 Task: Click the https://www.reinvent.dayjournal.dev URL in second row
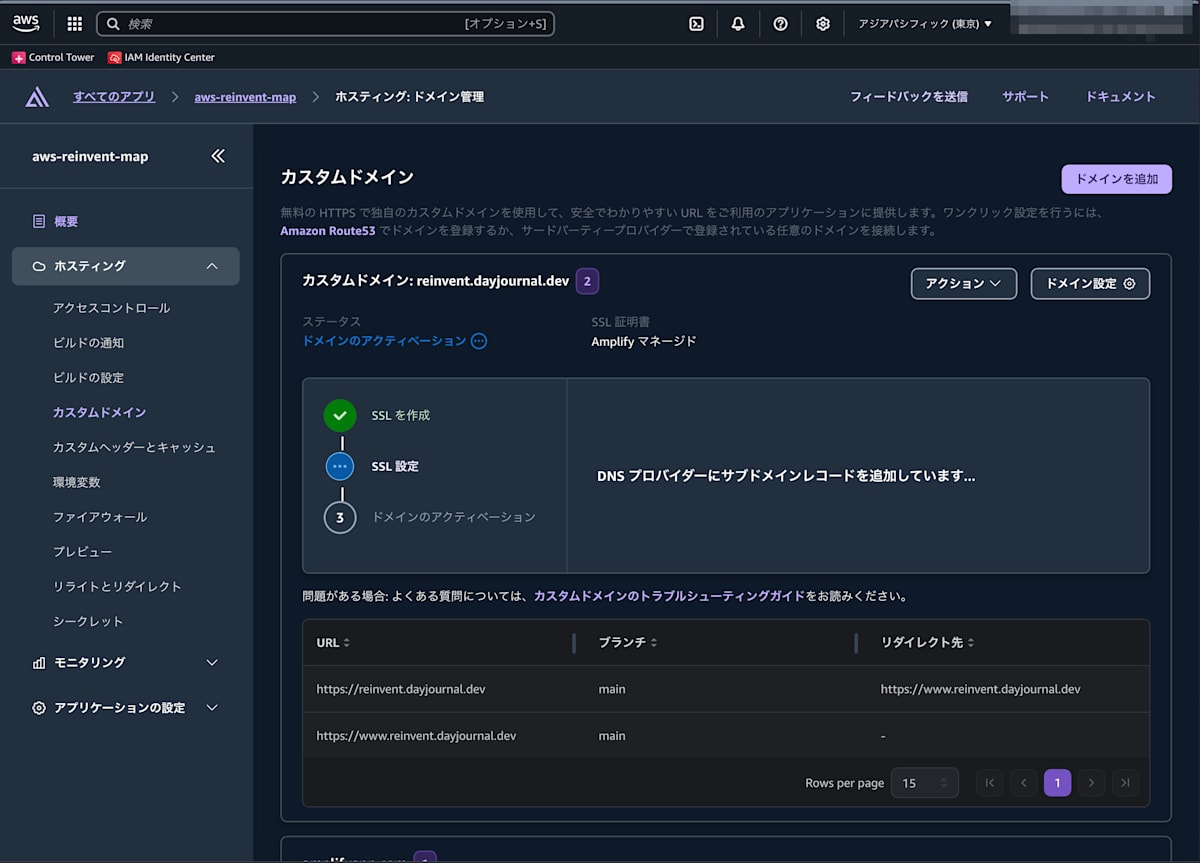[416, 736]
